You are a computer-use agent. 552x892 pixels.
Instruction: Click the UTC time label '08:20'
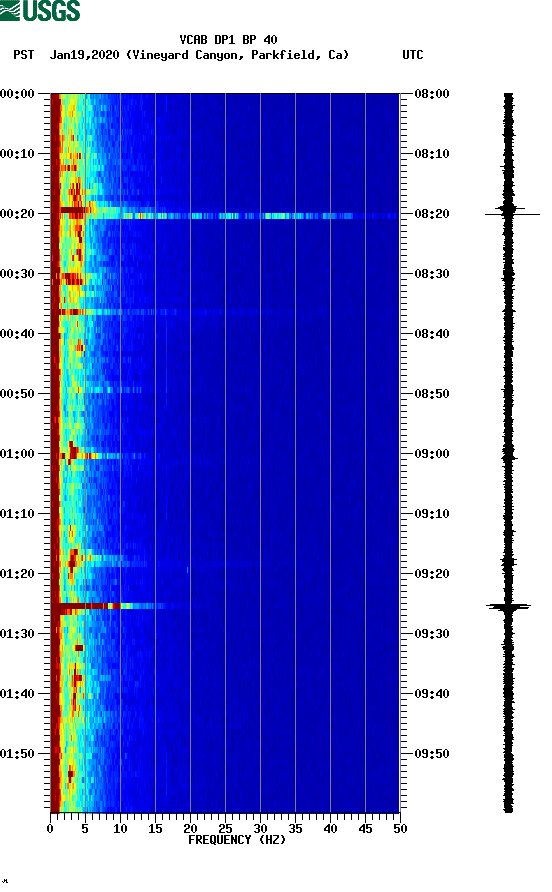(x=432, y=214)
